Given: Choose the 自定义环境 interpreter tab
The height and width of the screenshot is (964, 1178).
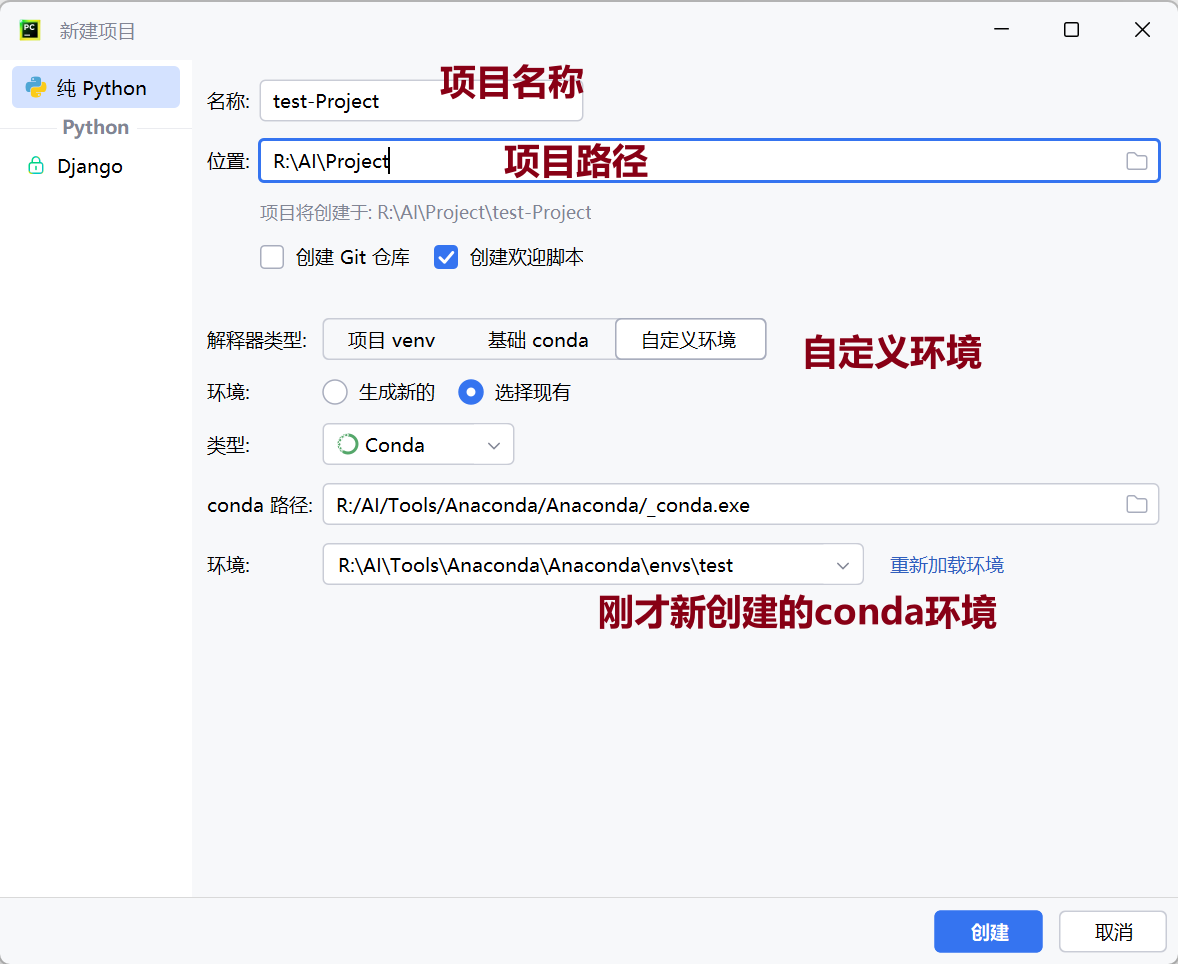Looking at the screenshot, I should [x=689, y=340].
